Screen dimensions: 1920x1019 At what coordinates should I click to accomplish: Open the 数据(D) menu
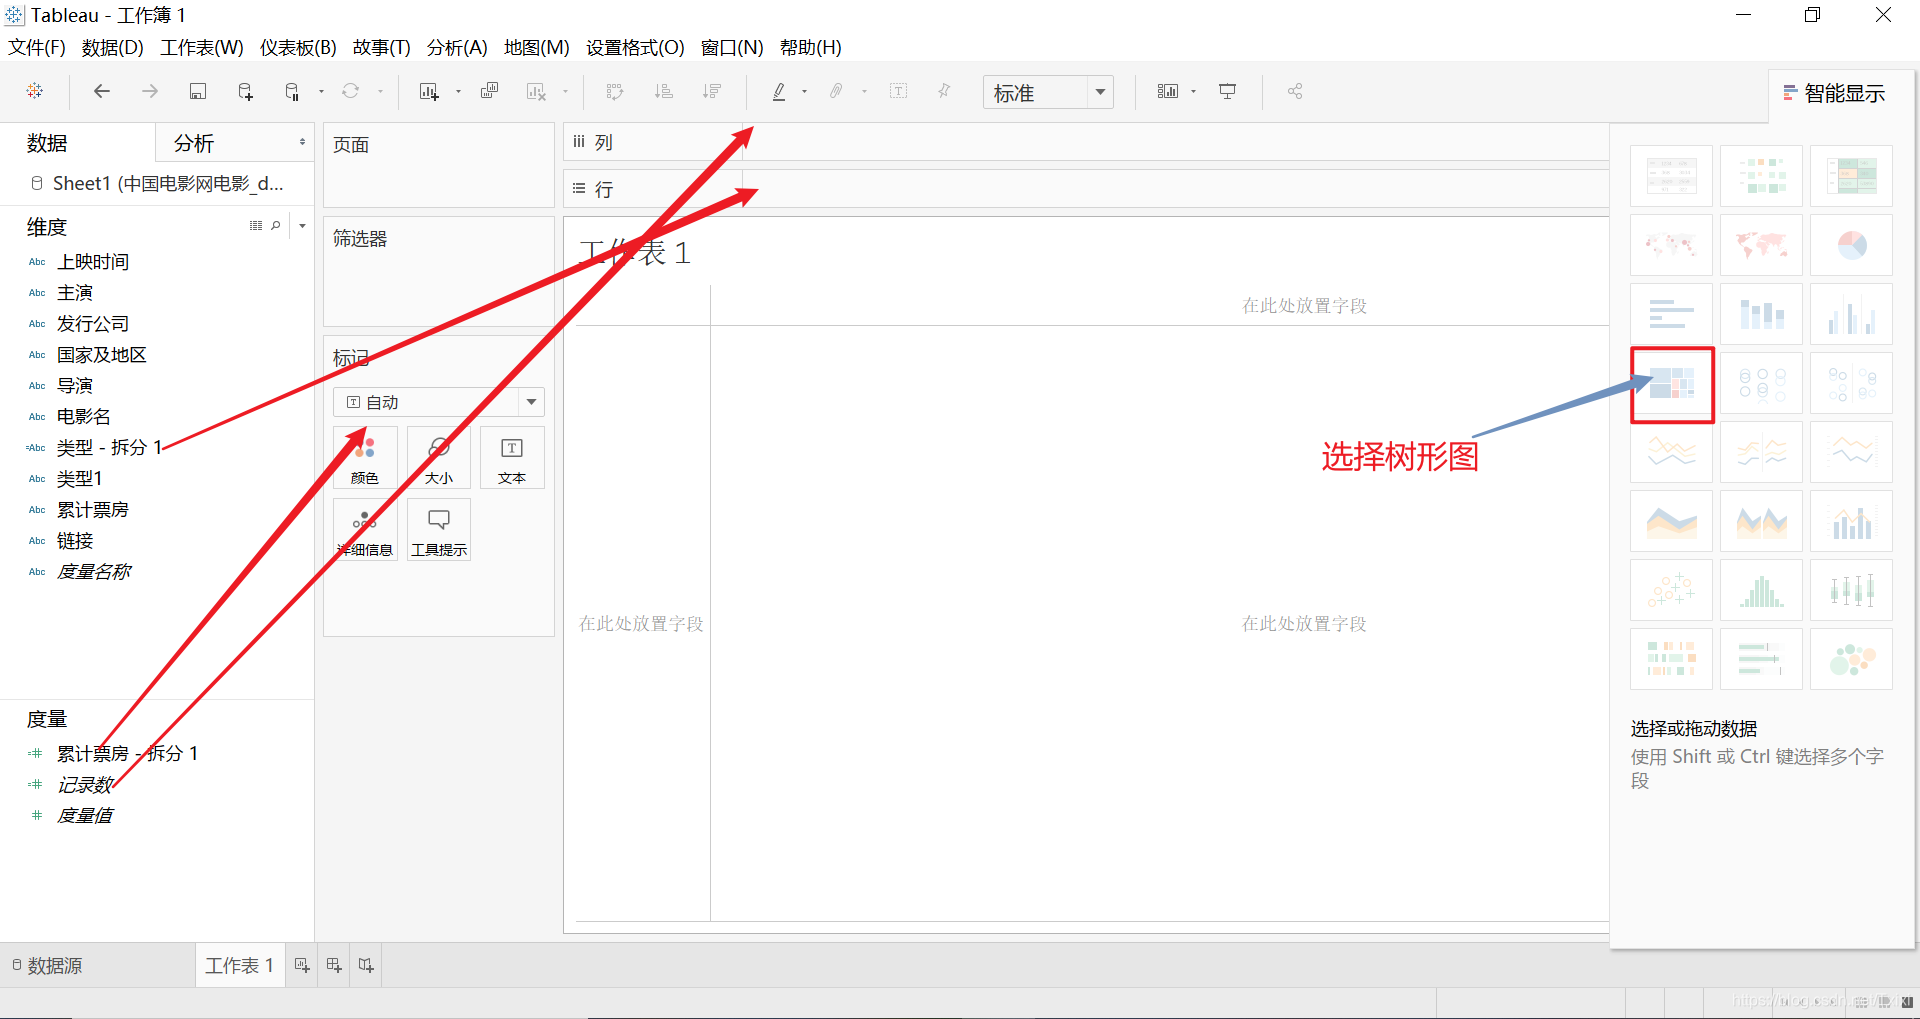point(112,48)
